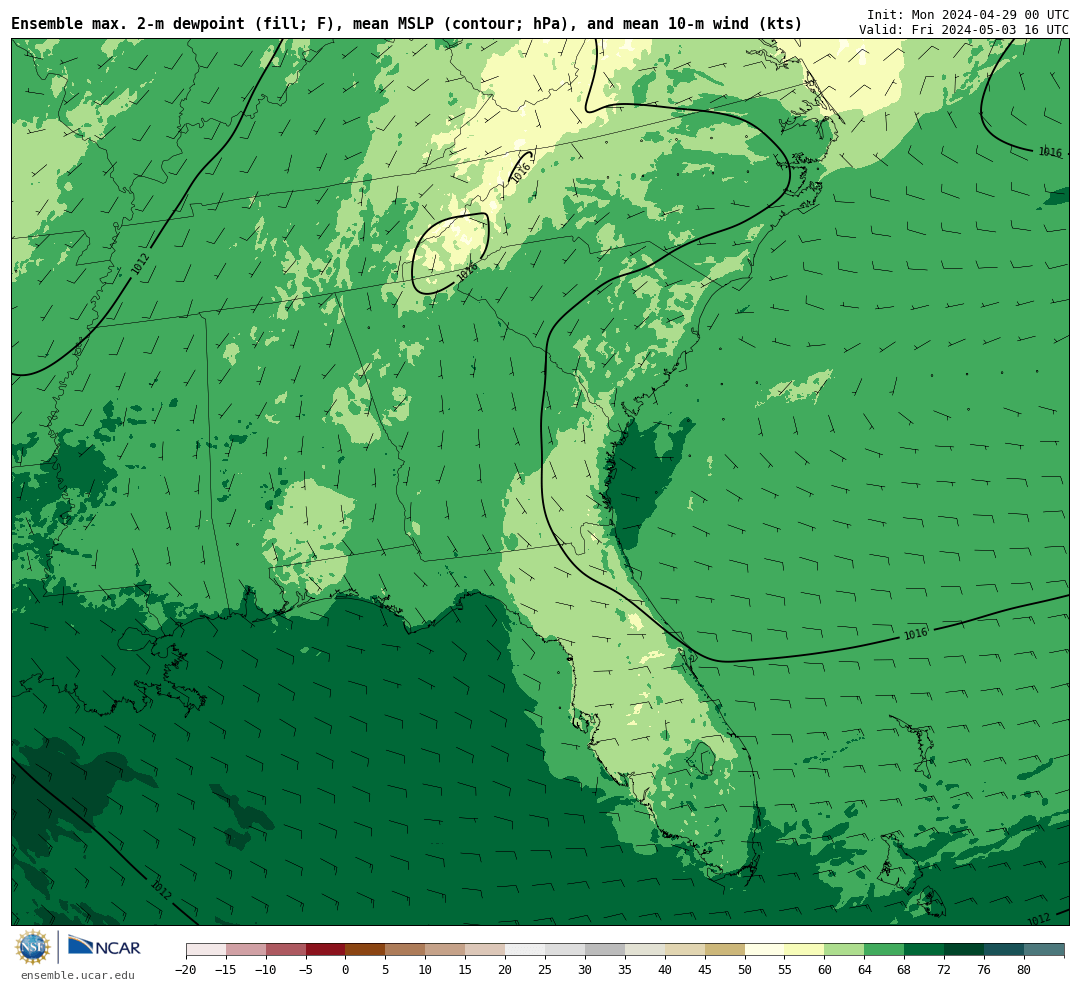Viewport: 1080px width, 988px height.
Task: Select the map title about ensemble max dewpoint
Action: click(x=406, y=23)
